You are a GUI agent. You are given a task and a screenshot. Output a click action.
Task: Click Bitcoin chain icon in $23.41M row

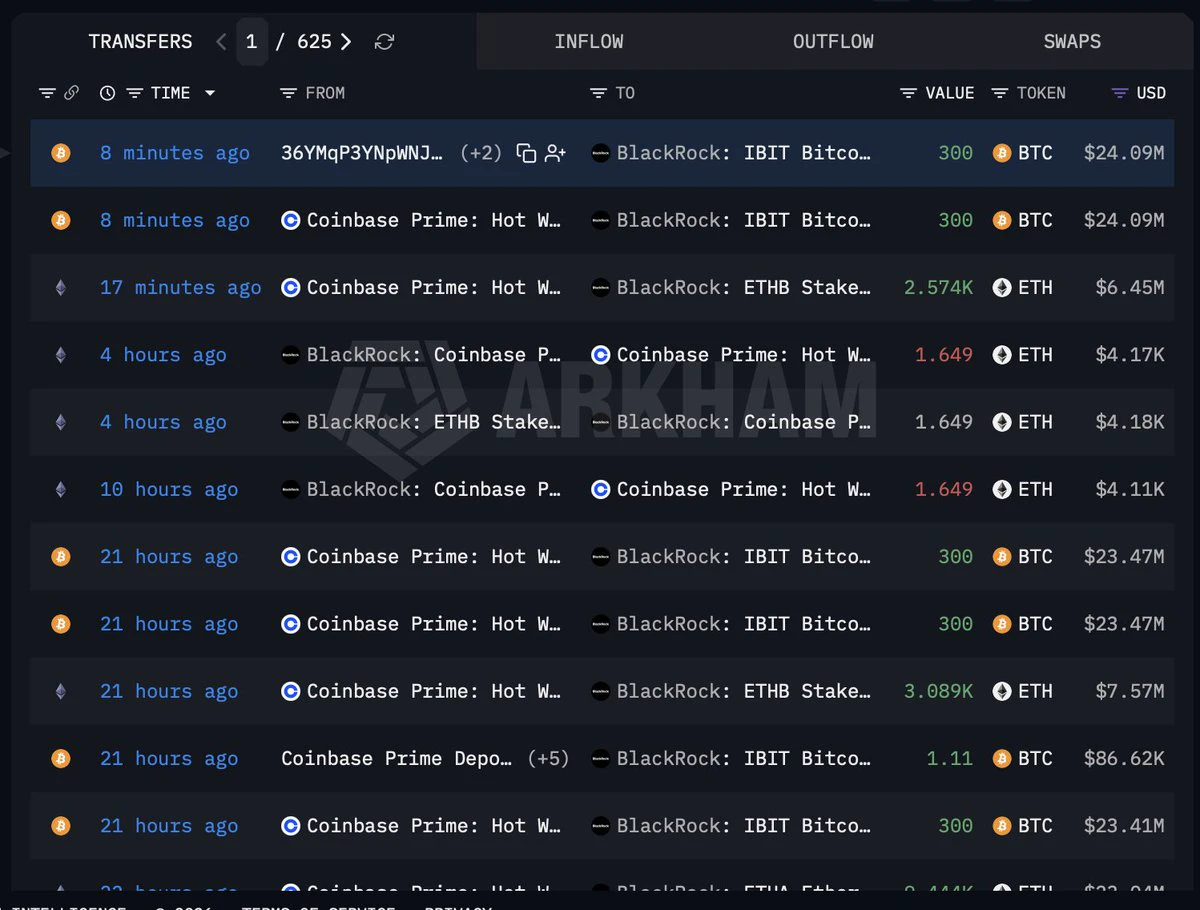click(61, 825)
